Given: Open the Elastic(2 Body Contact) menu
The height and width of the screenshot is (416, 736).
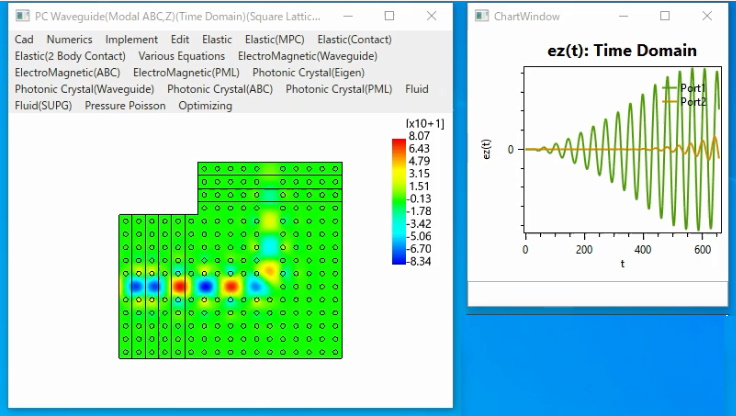Looking at the screenshot, I should tap(70, 56).
